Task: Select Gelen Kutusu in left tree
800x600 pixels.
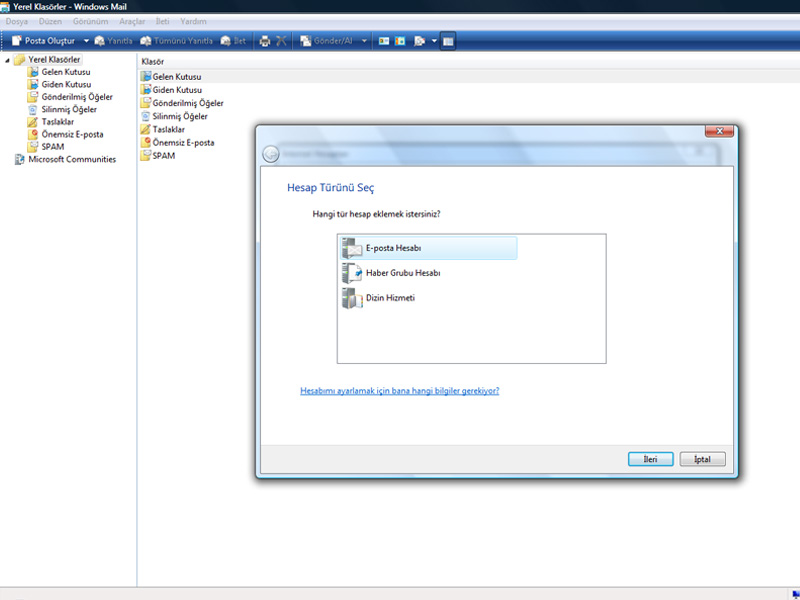Action: pyautogui.click(x=66, y=72)
